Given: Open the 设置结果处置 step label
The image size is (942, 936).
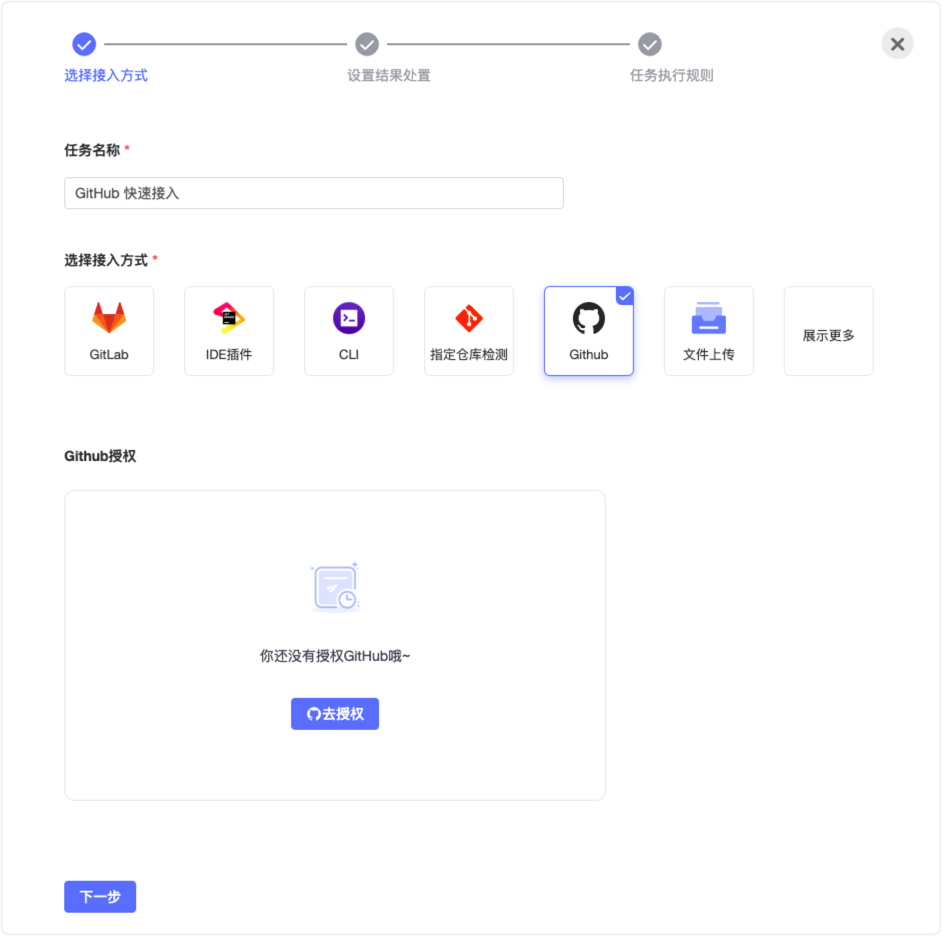Looking at the screenshot, I should 389,76.
